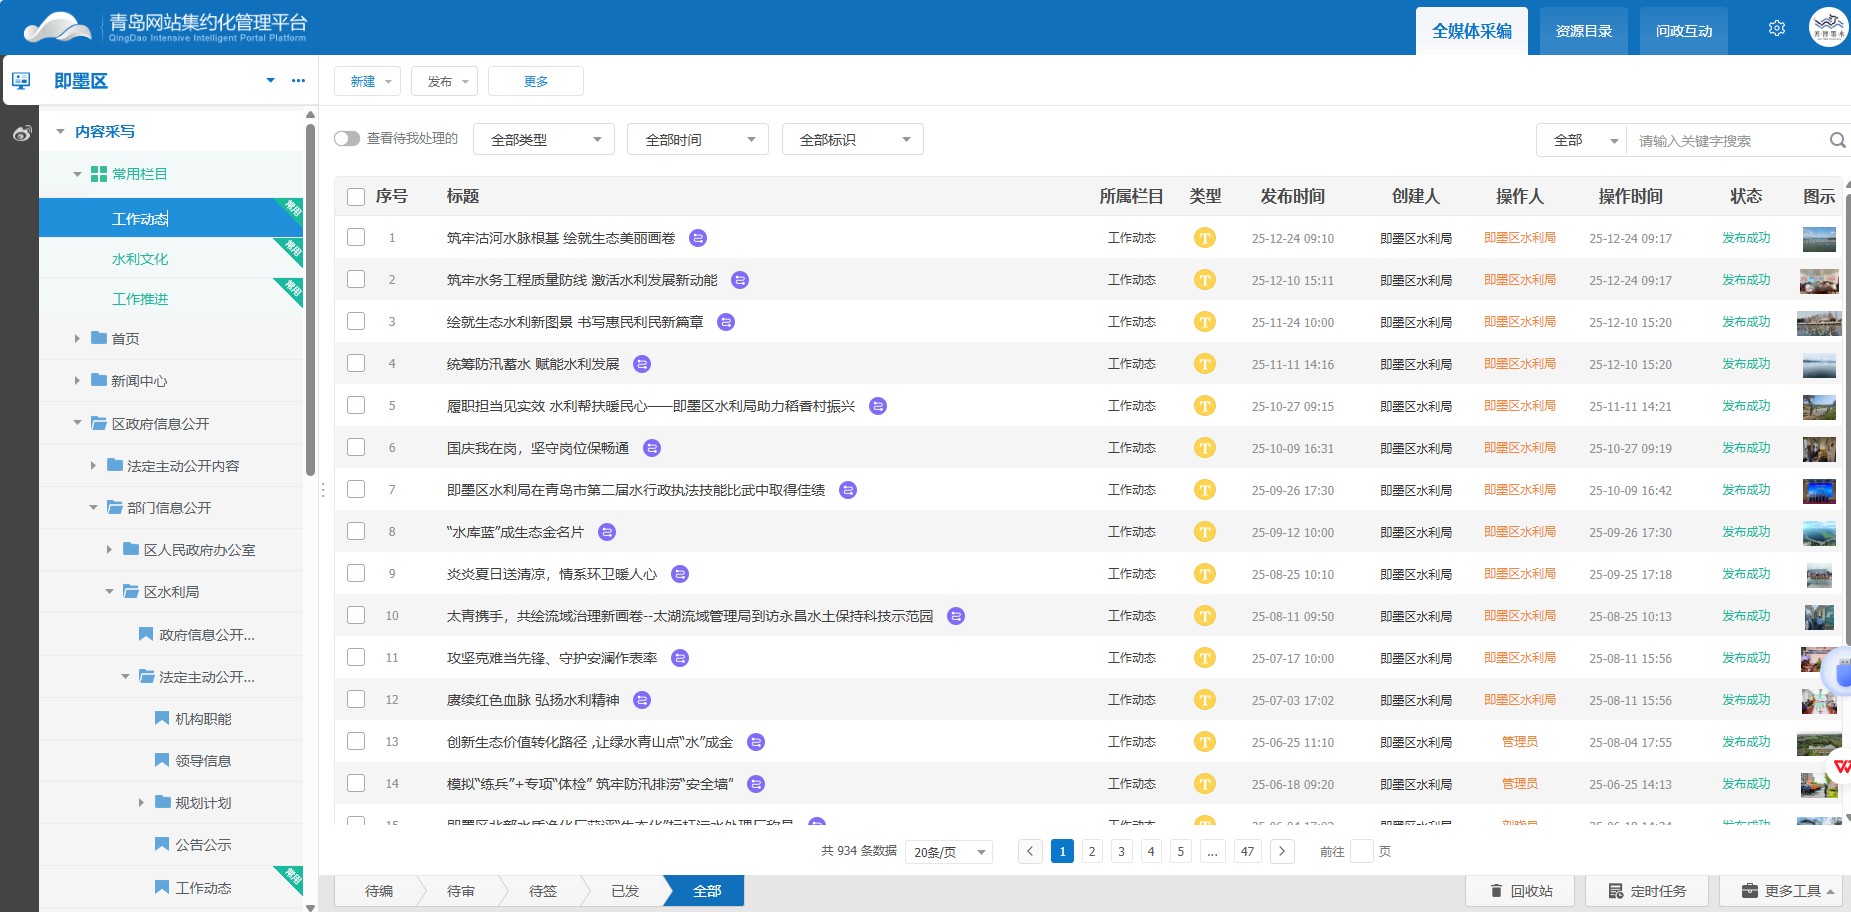The image size is (1851, 912).
Task: Click the 首页 folder icon in tree
Action: point(99,338)
